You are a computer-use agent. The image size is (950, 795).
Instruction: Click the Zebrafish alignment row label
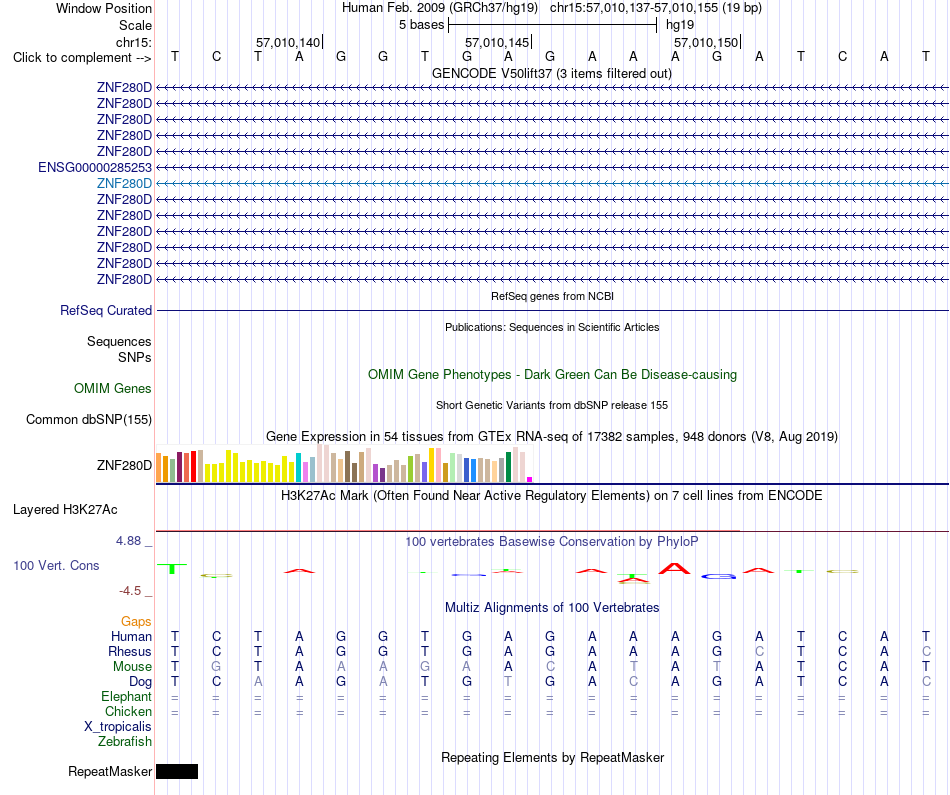(x=125, y=741)
